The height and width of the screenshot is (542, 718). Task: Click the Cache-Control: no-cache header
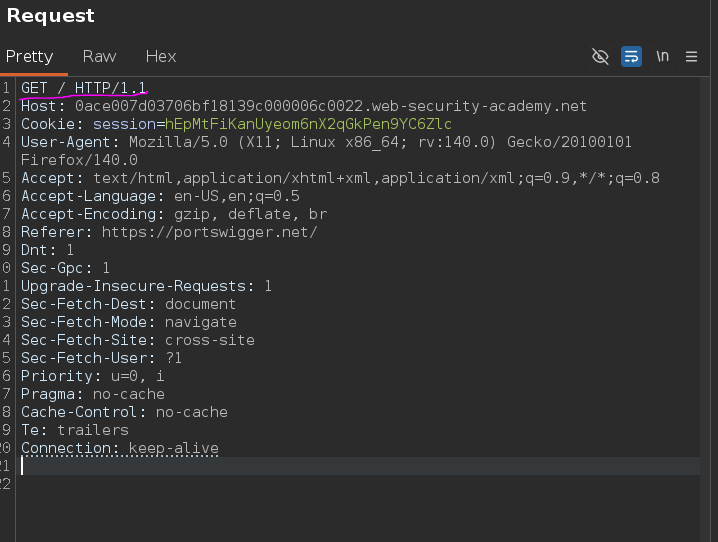click(124, 412)
